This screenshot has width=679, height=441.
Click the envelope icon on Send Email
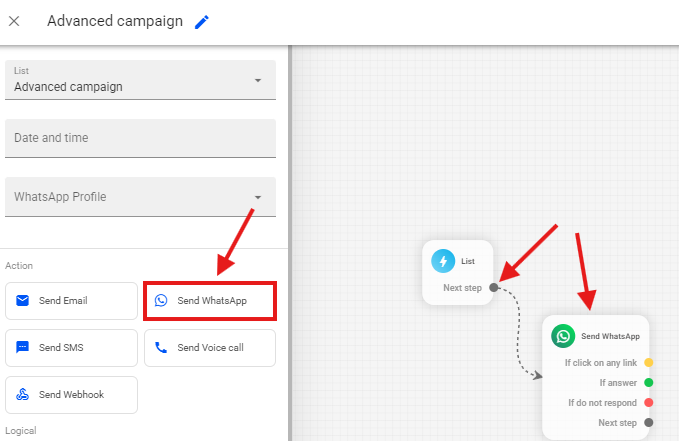click(x=23, y=301)
